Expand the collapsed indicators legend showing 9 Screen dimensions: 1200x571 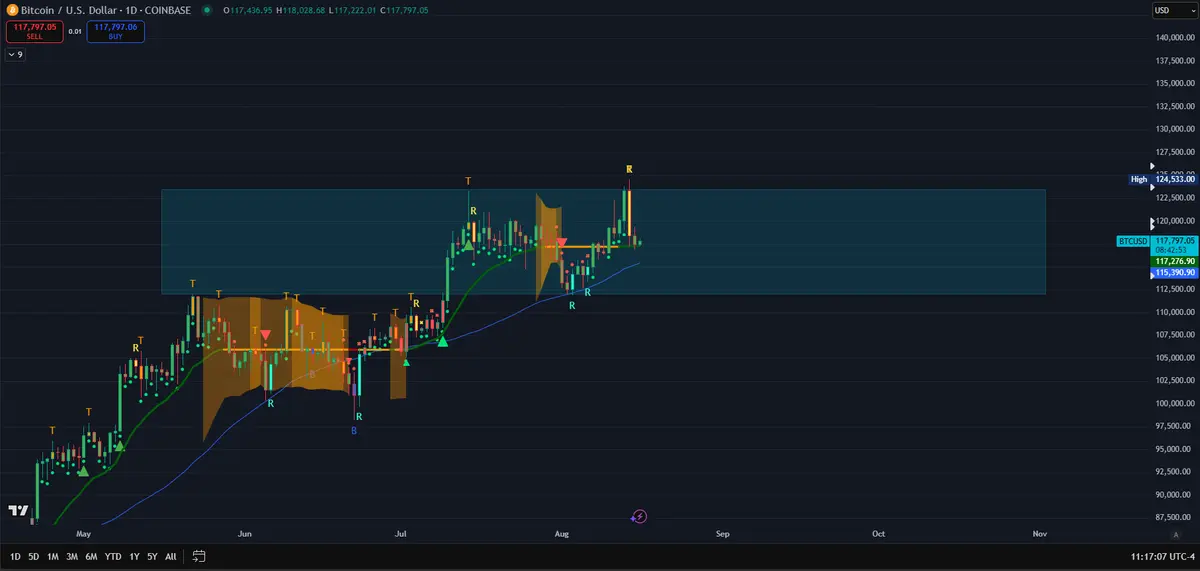coord(15,54)
